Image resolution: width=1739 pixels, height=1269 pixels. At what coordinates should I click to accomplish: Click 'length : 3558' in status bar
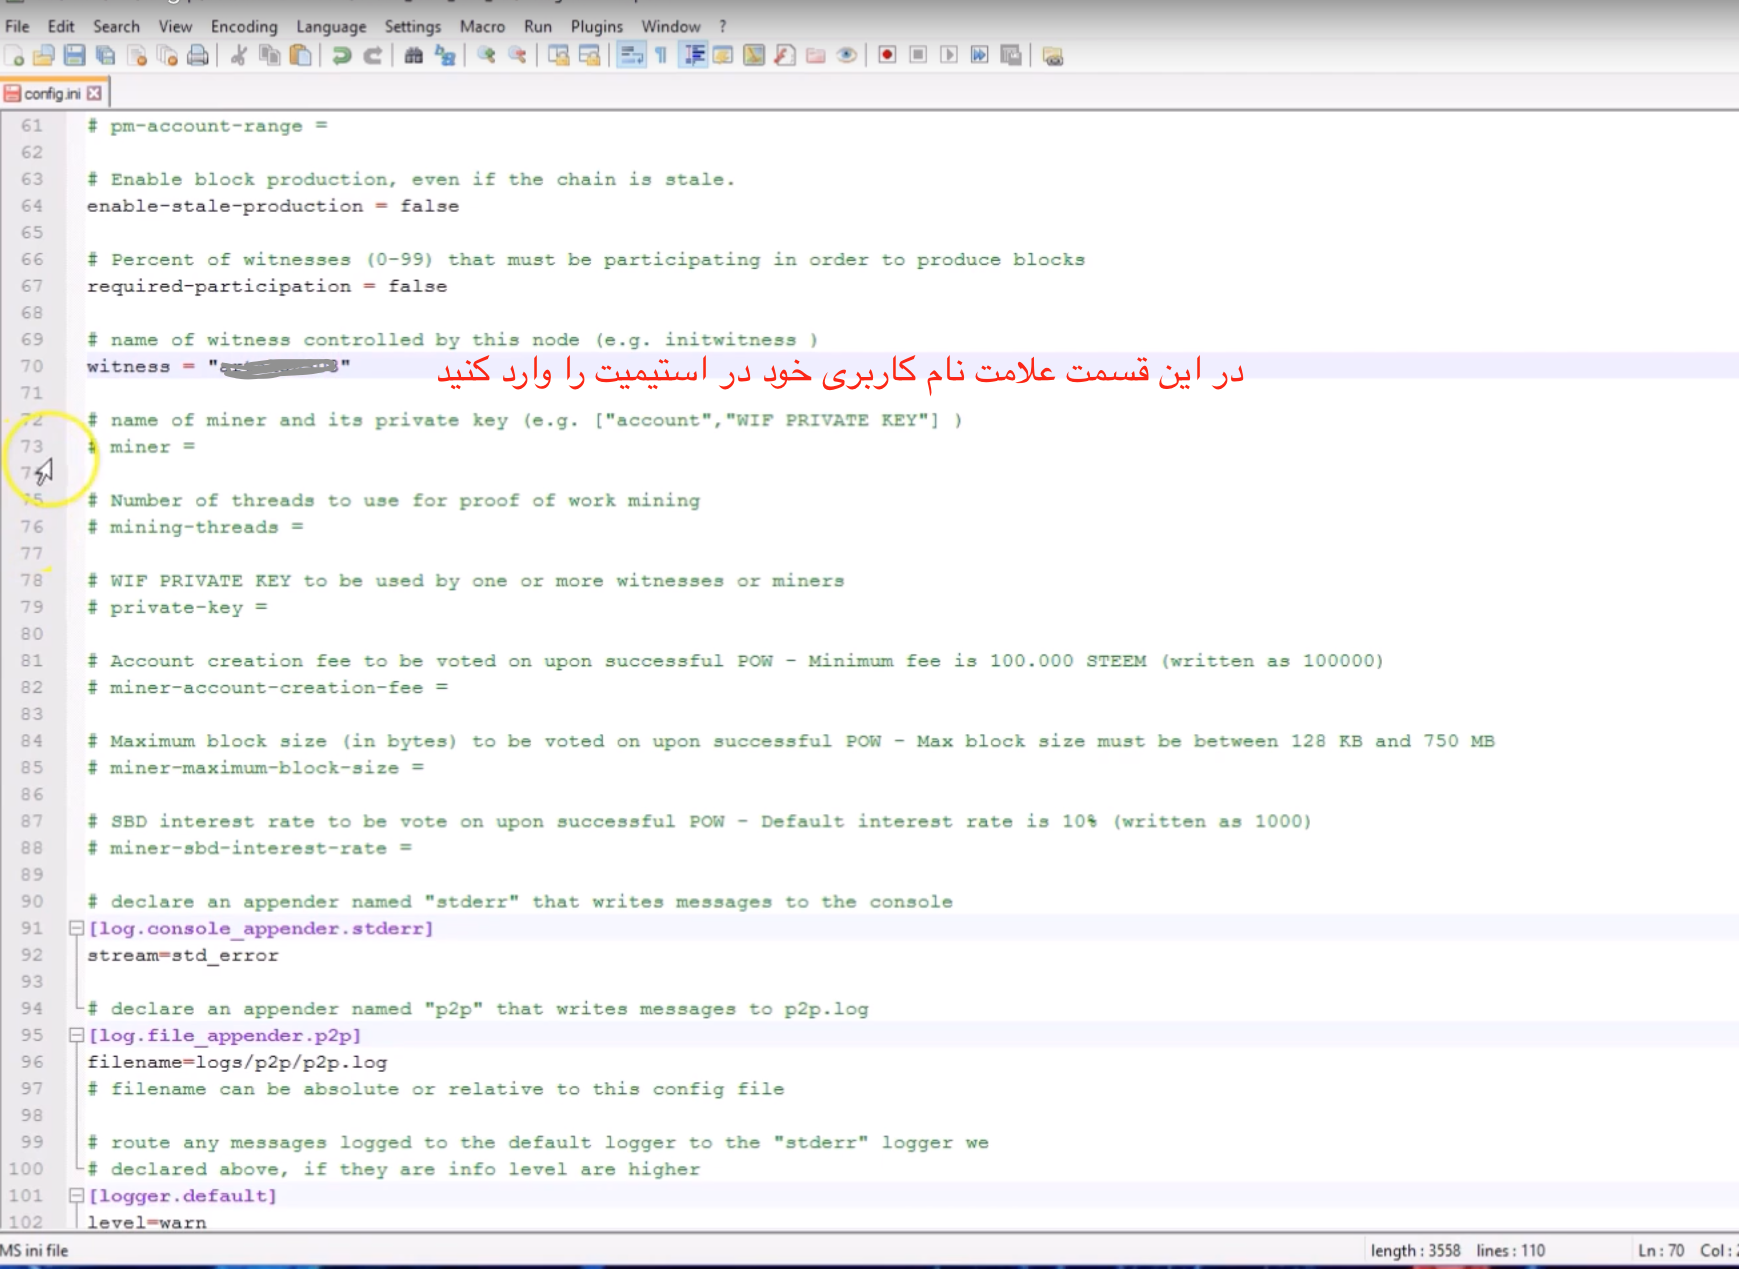(1415, 1251)
